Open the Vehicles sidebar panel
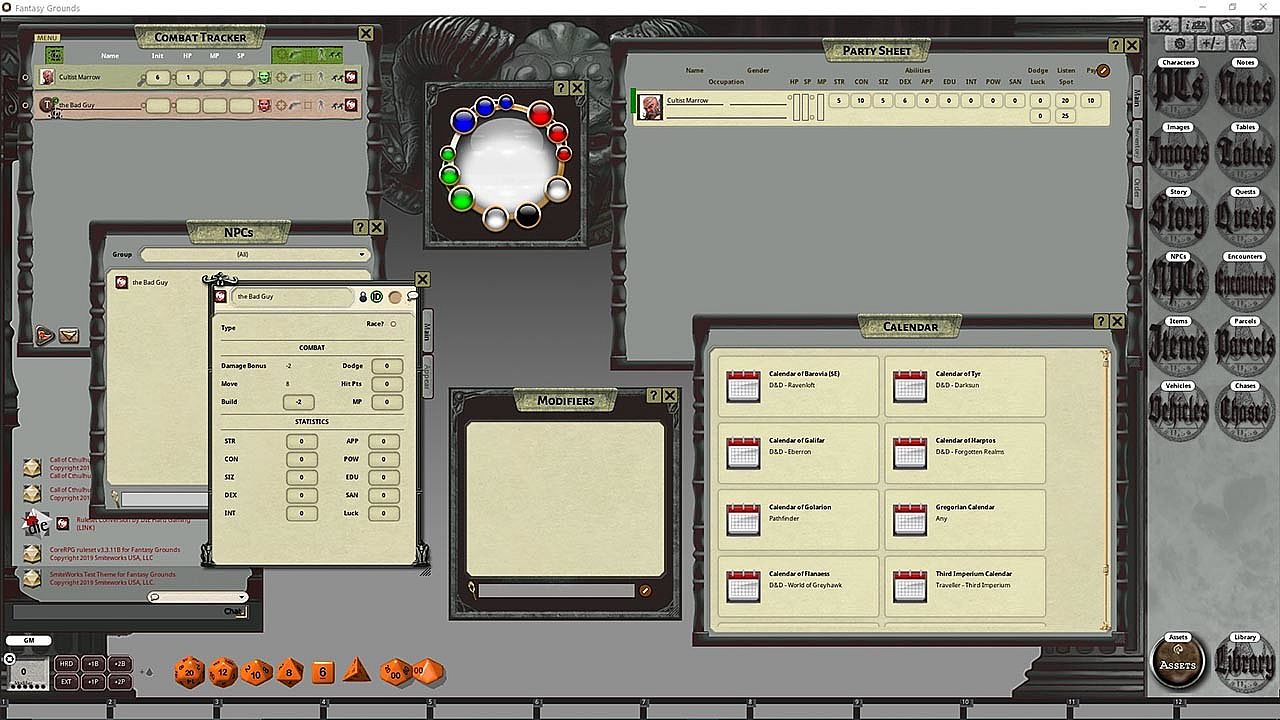1280x720 pixels. click(1178, 410)
